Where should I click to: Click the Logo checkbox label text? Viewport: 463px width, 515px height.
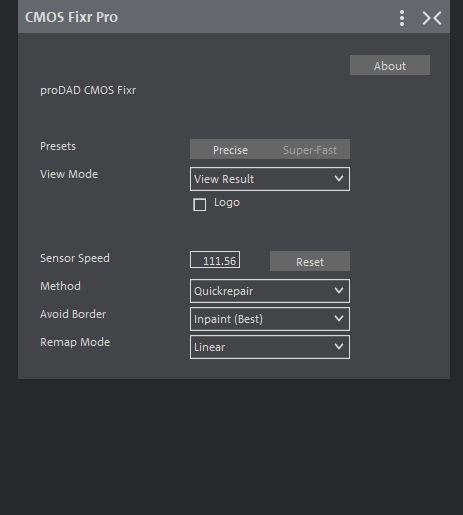pos(227,203)
